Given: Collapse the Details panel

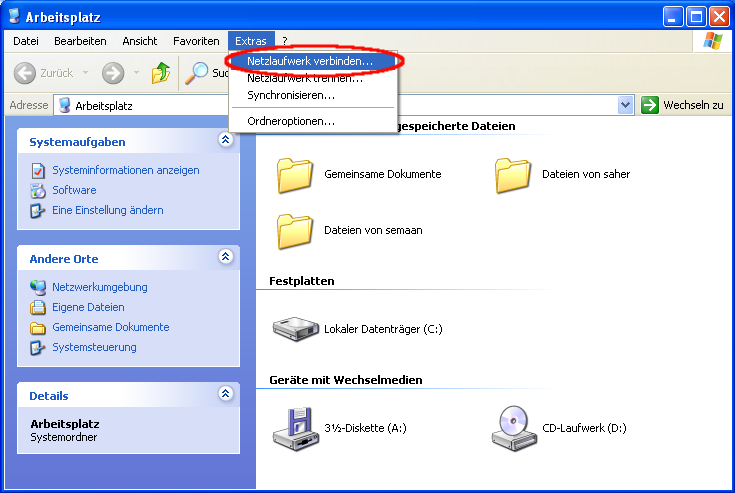Looking at the screenshot, I should click(x=225, y=395).
